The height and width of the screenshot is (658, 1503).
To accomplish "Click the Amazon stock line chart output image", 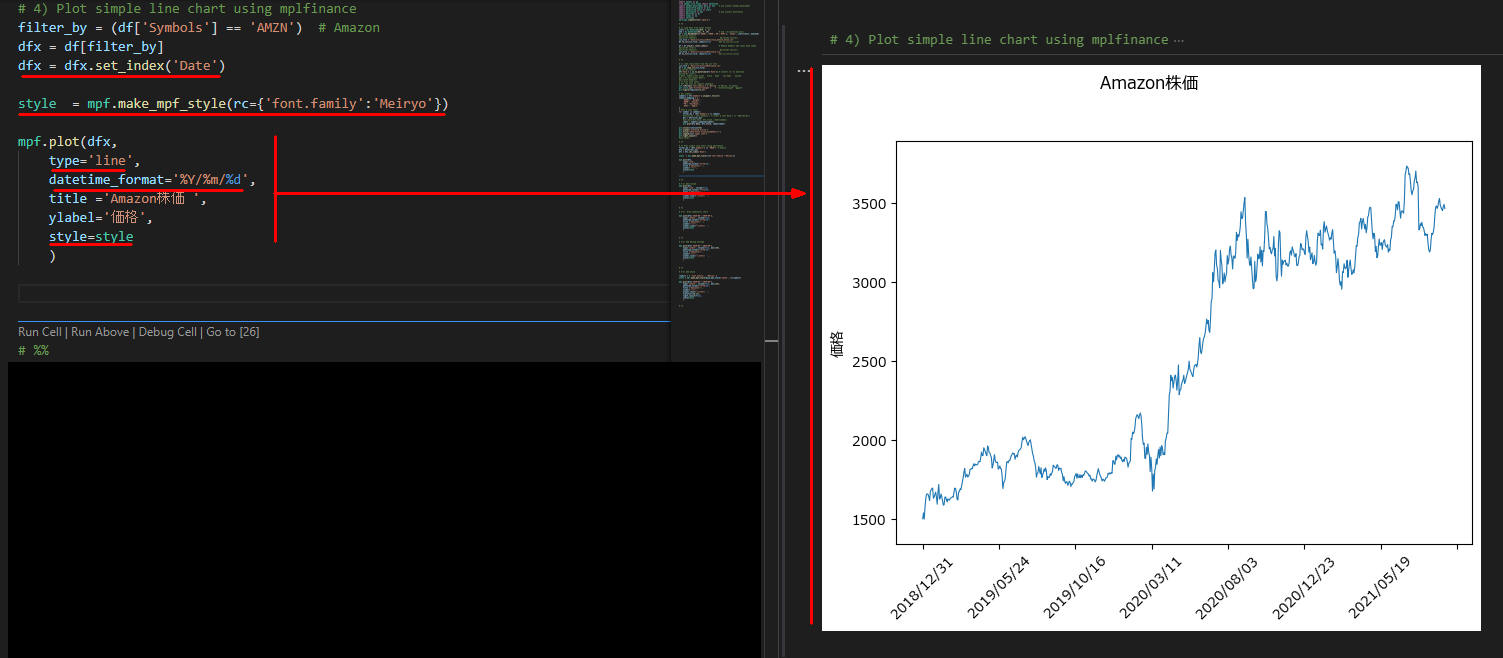I will pyautogui.click(x=1151, y=348).
